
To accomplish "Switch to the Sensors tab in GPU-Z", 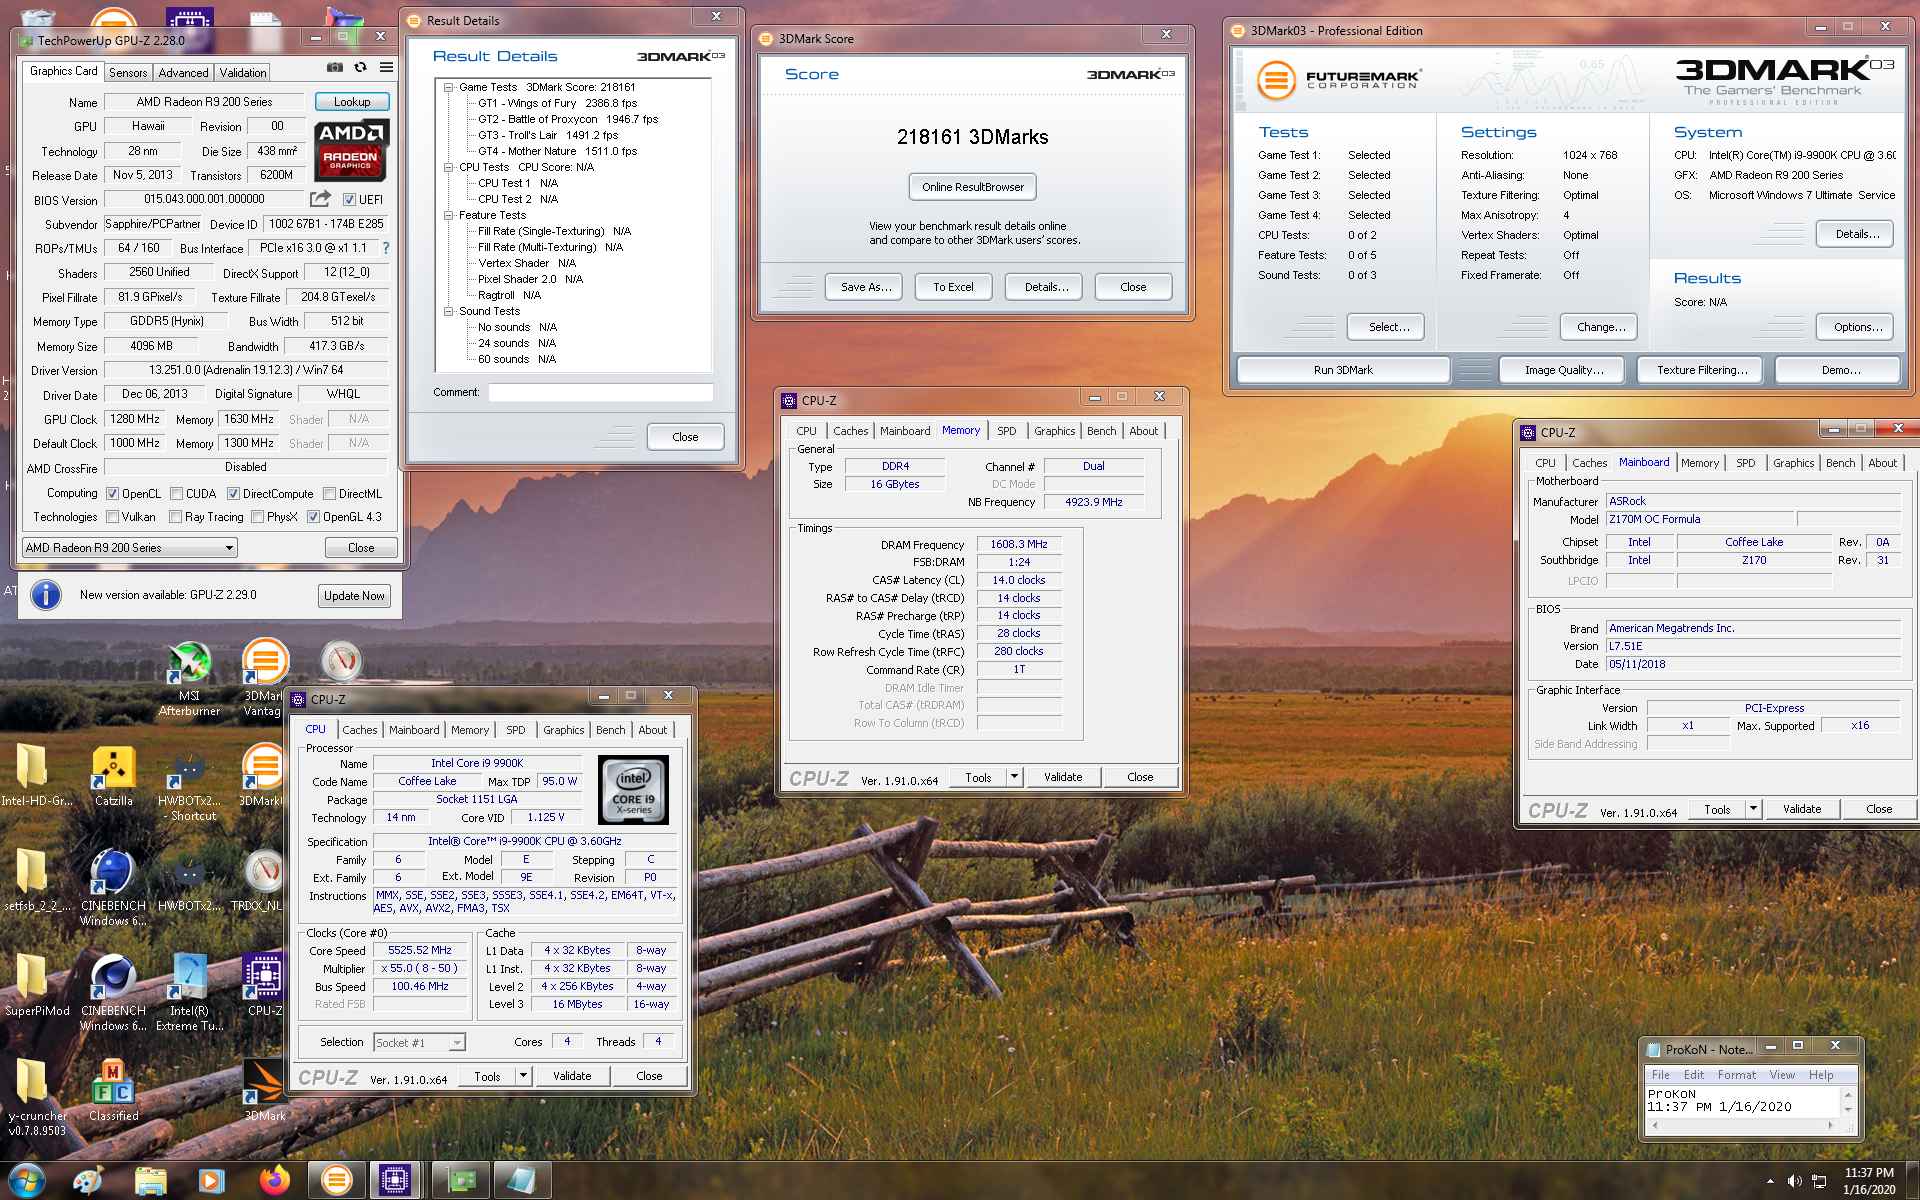I will 128,73.
